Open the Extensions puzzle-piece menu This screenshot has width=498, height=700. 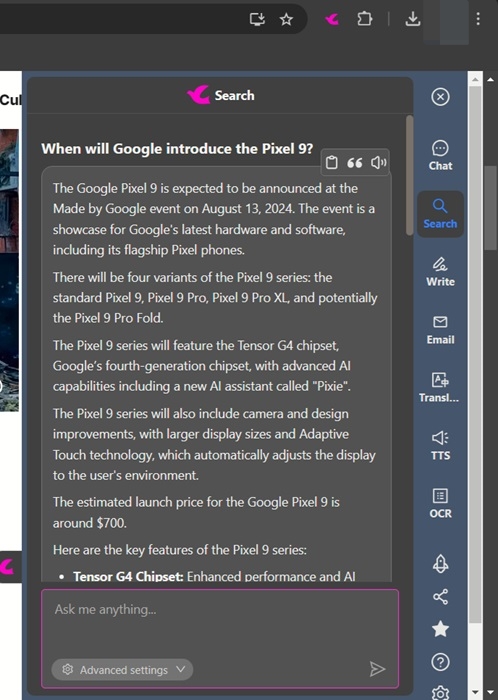364,19
